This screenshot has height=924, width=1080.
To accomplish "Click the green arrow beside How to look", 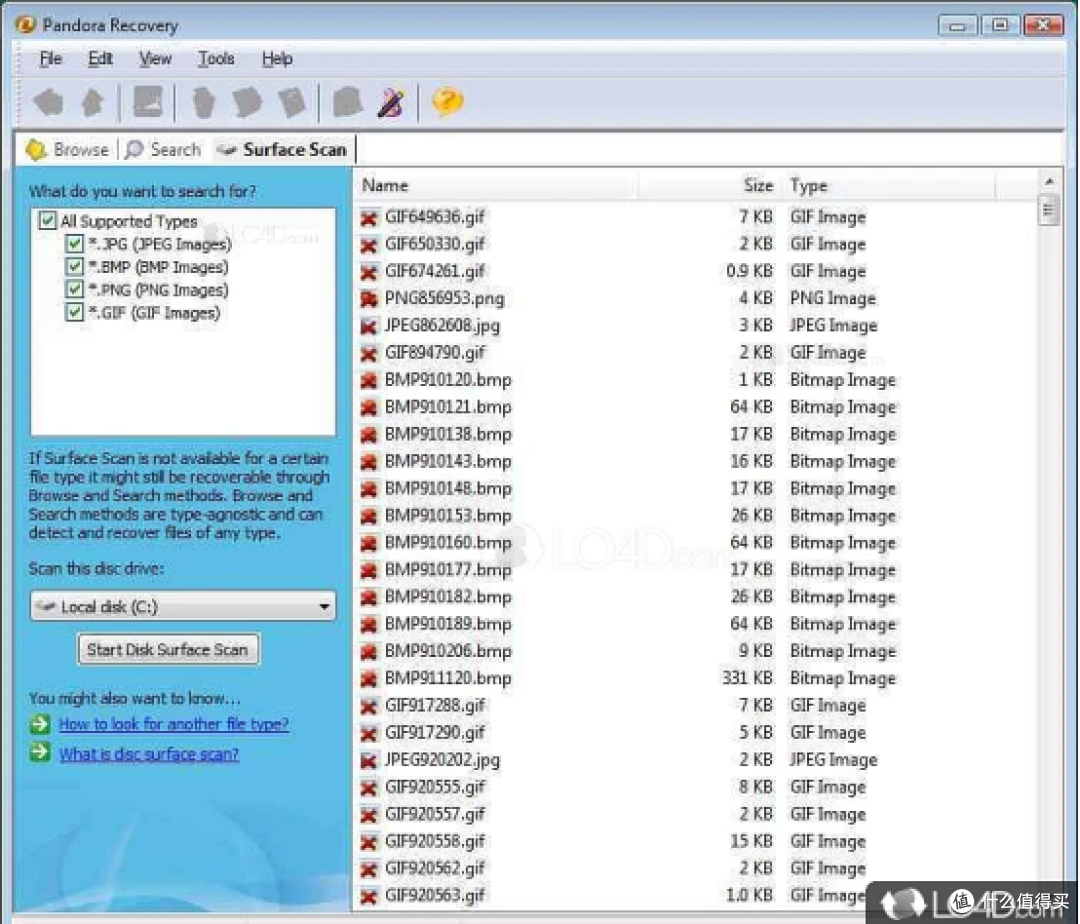I will [41, 724].
